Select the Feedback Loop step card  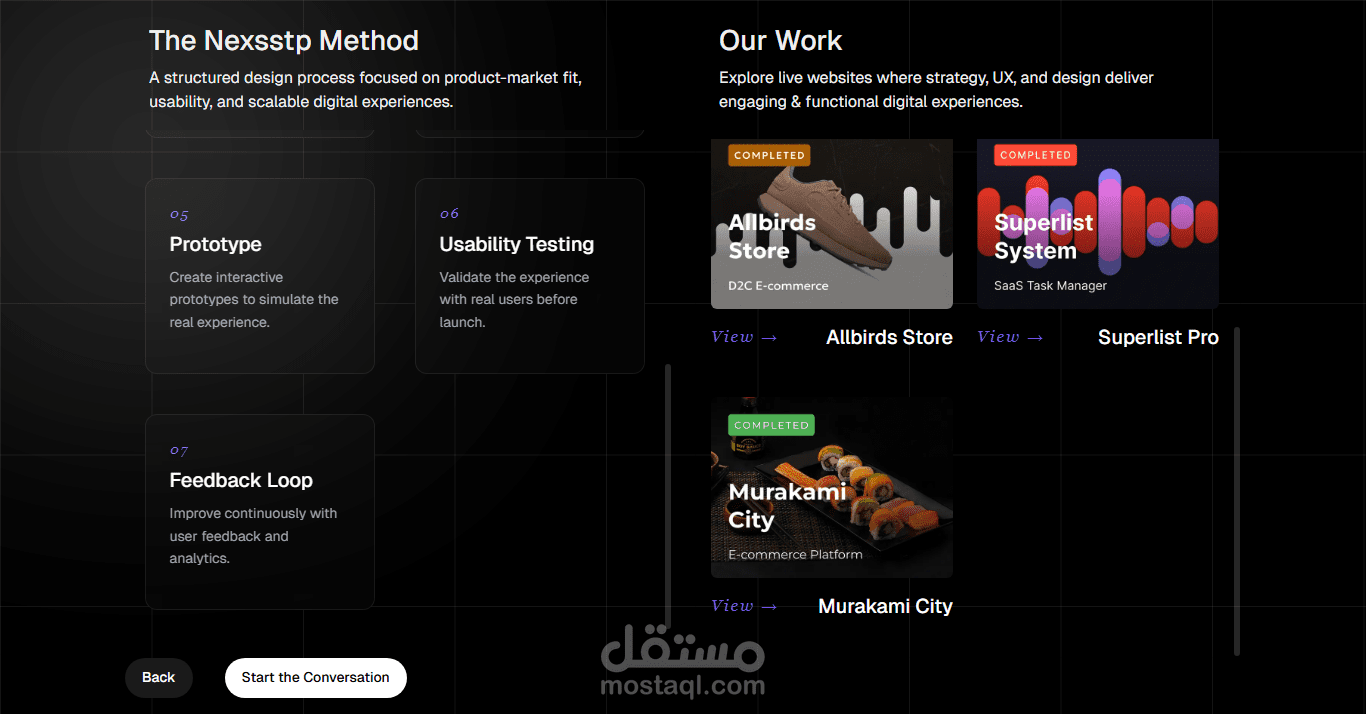260,512
